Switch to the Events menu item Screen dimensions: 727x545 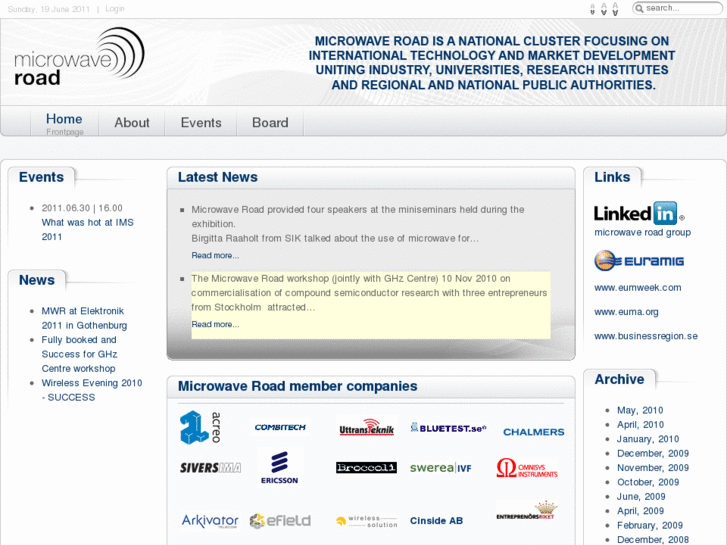coord(200,123)
